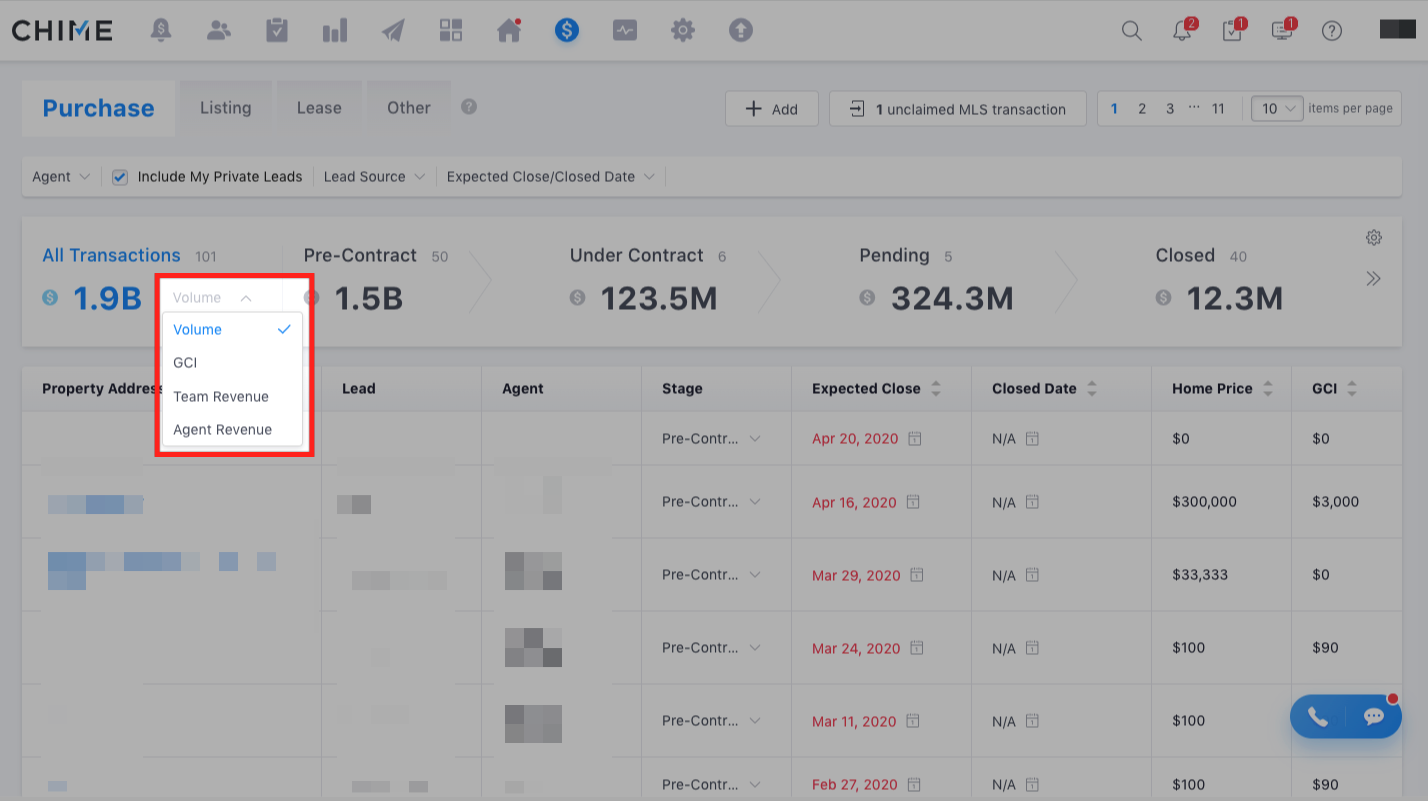Screen dimensions: 1428x801
Task: Switch to the Other tab
Action: (408, 108)
